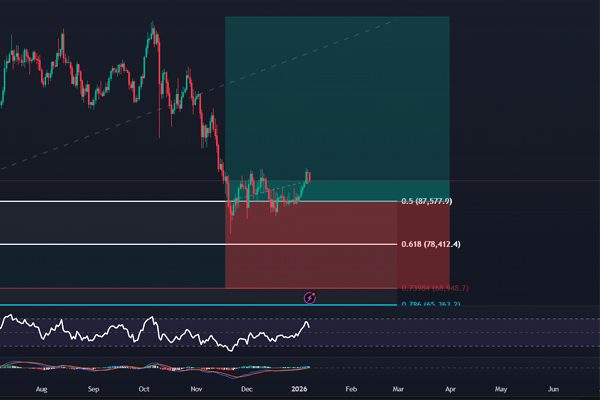Click the cyan 0.786 Fibonacci level label
The height and width of the screenshot is (400, 600).
click(x=430, y=304)
